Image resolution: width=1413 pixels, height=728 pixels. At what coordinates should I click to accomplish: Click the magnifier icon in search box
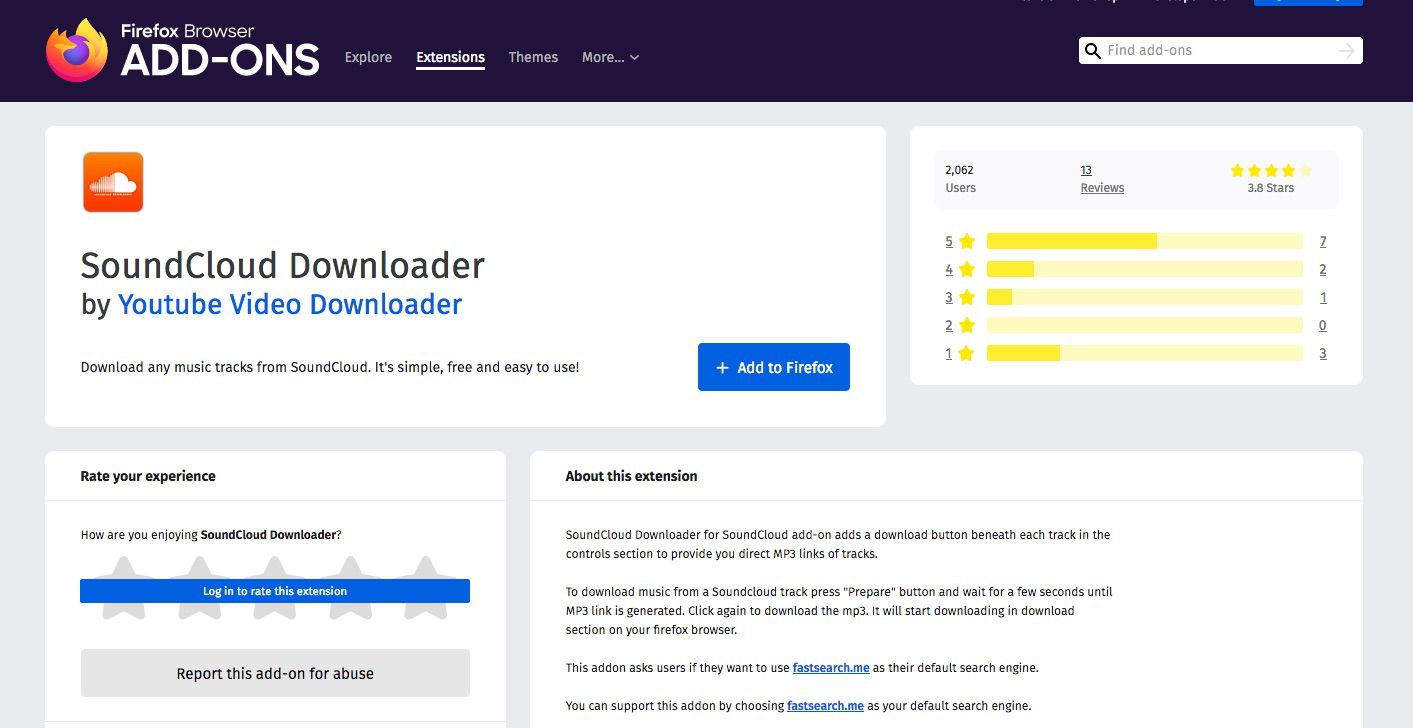coord(1092,51)
